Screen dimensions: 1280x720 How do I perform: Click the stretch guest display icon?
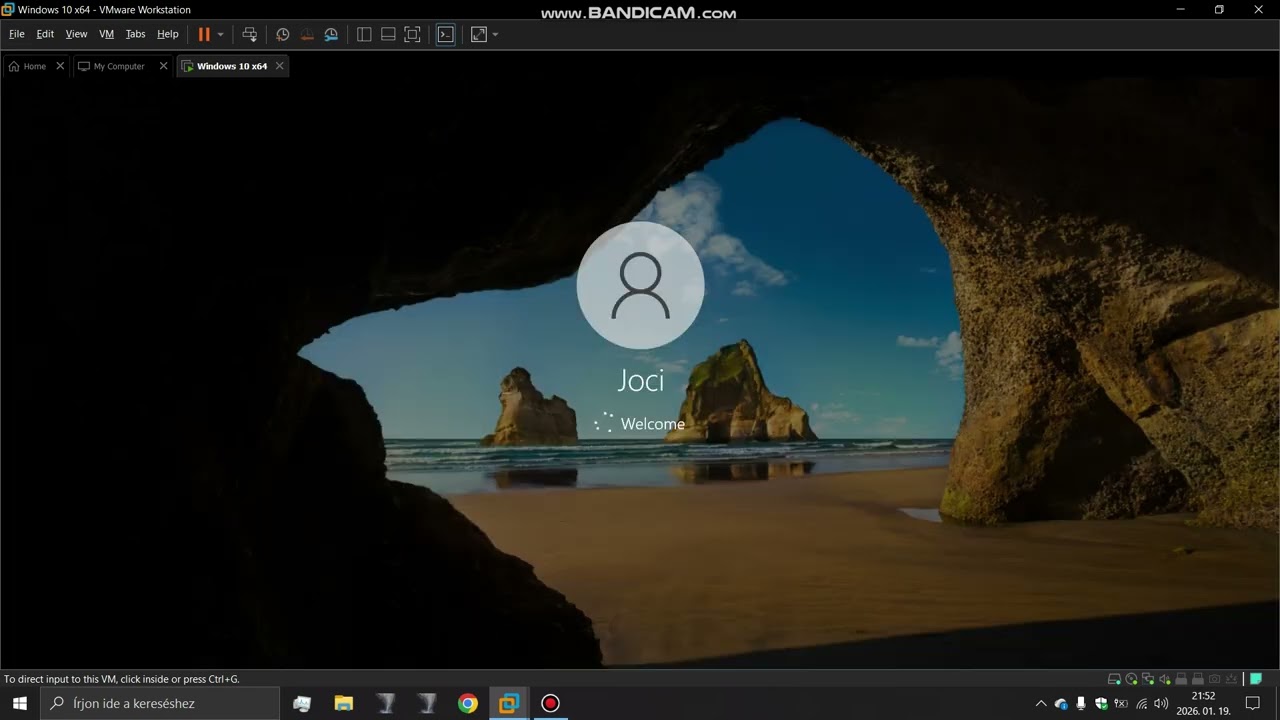click(x=479, y=34)
